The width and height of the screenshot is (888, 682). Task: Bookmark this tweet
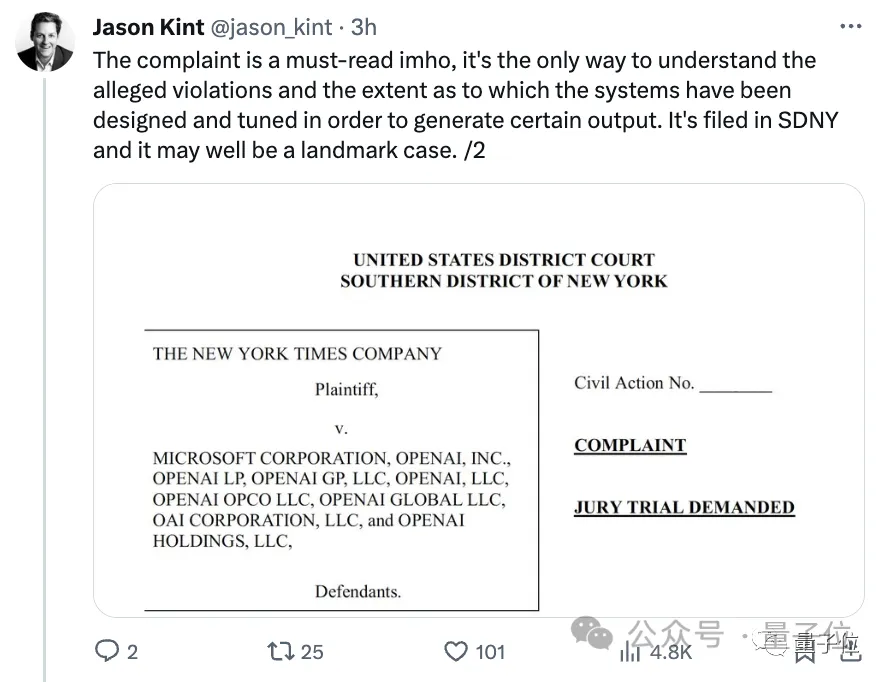coord(806,651)
